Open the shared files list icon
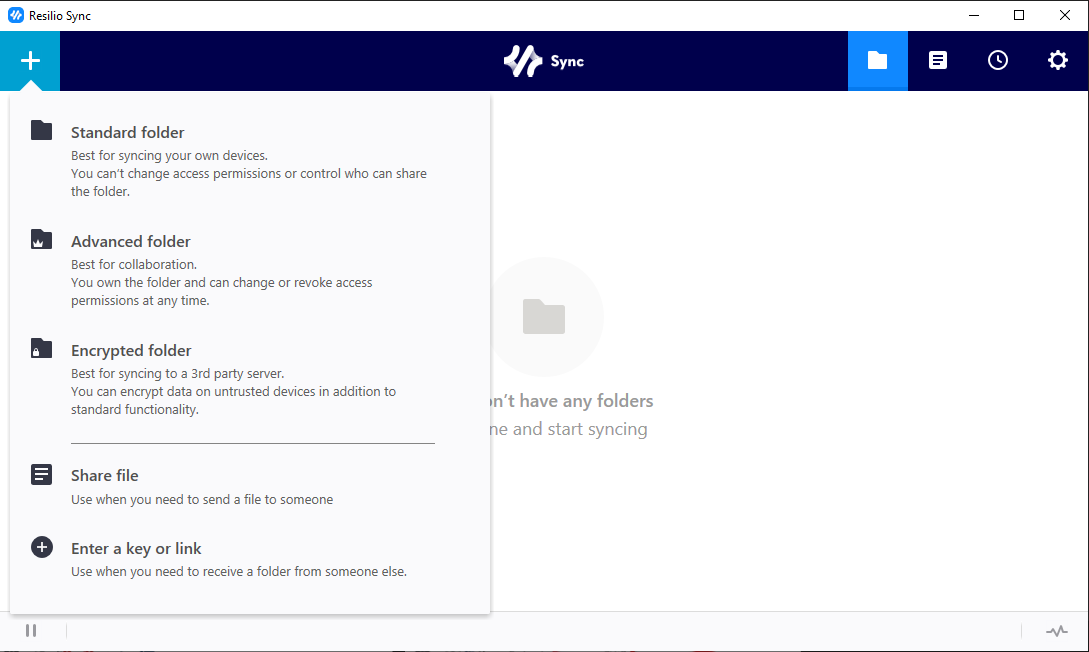This screenshot has height=652, width=1089. 938,60
